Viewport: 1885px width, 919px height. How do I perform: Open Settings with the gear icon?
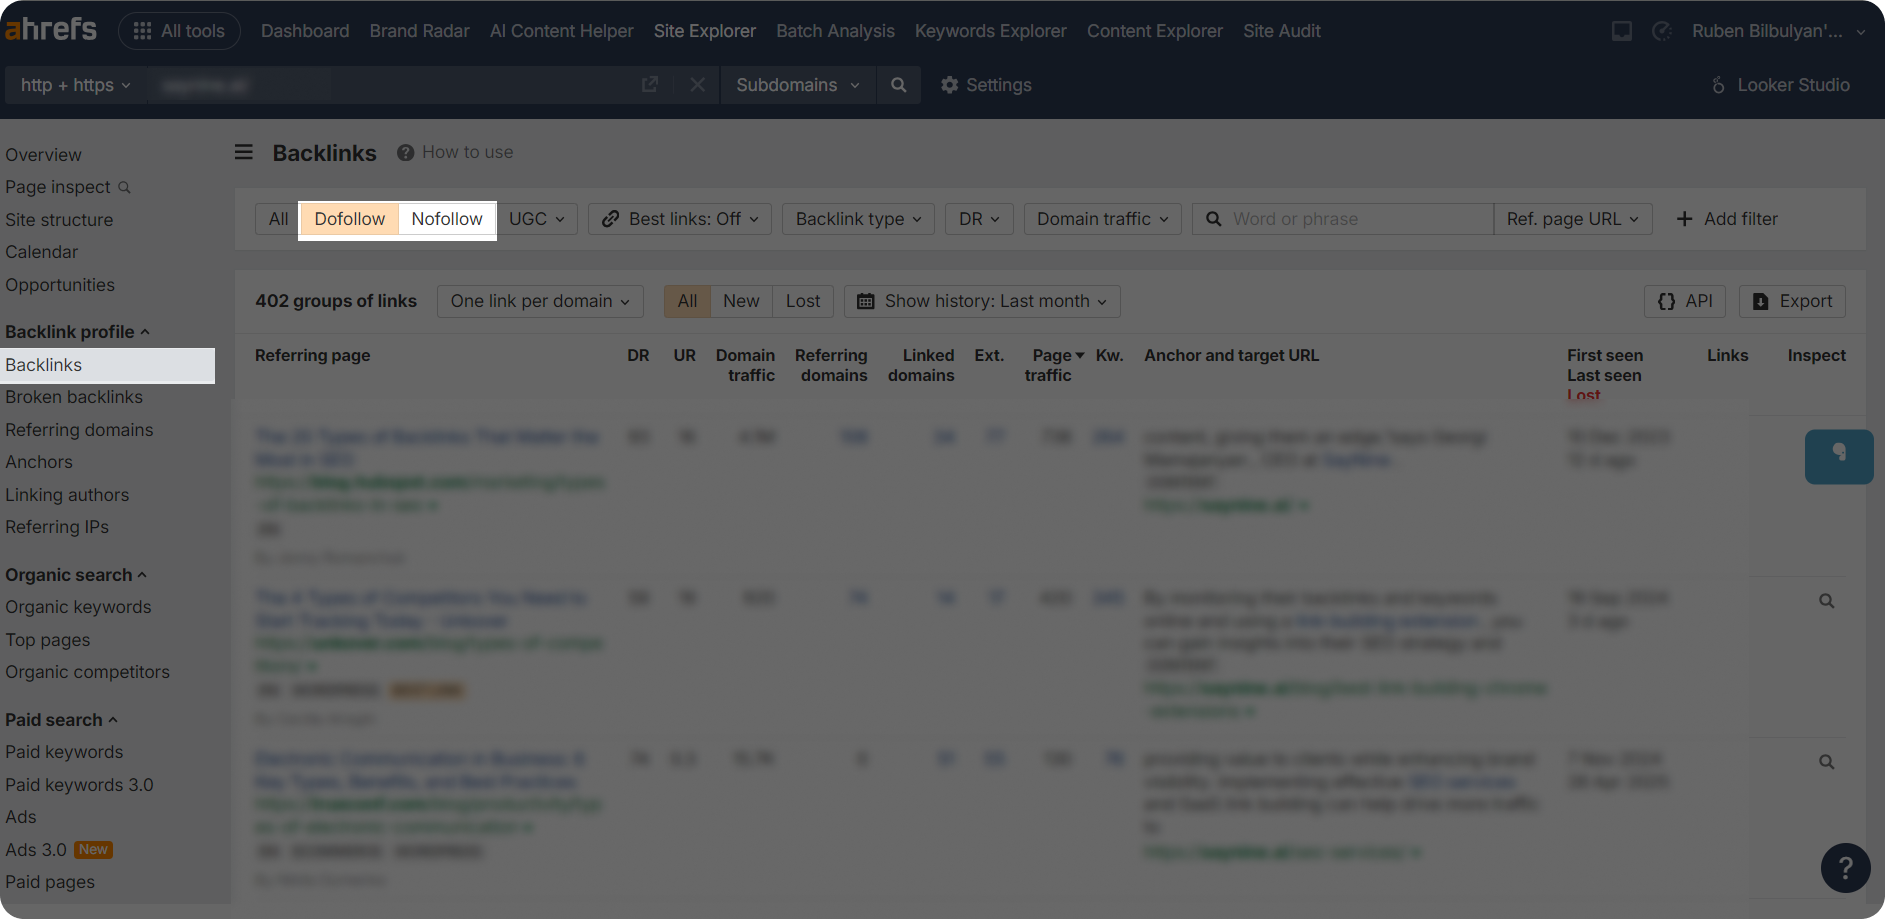tap(986, 85)
